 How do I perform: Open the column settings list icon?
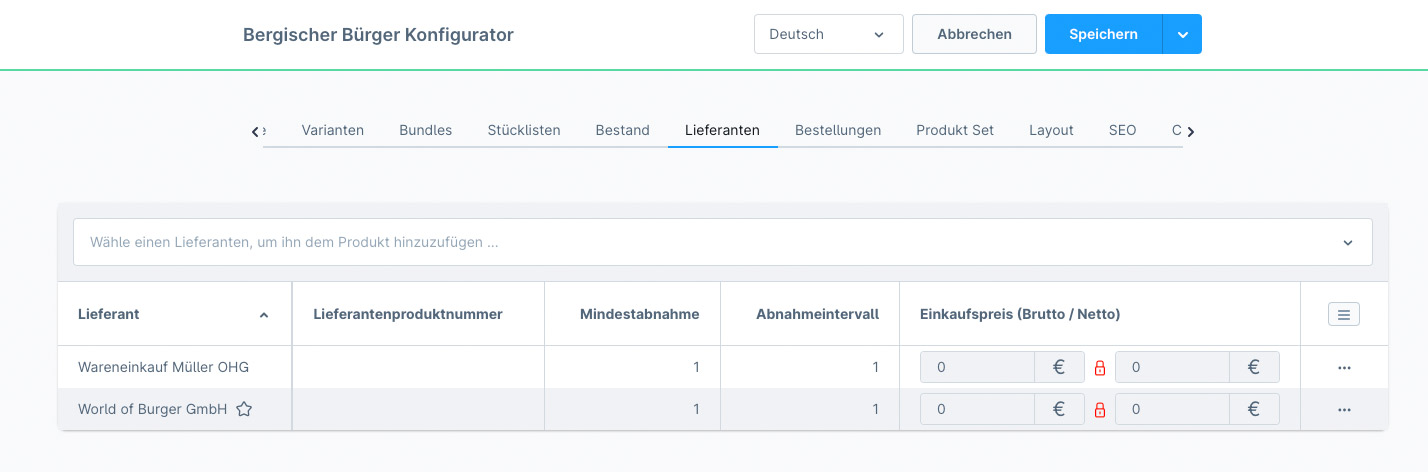pos(1343,314)
